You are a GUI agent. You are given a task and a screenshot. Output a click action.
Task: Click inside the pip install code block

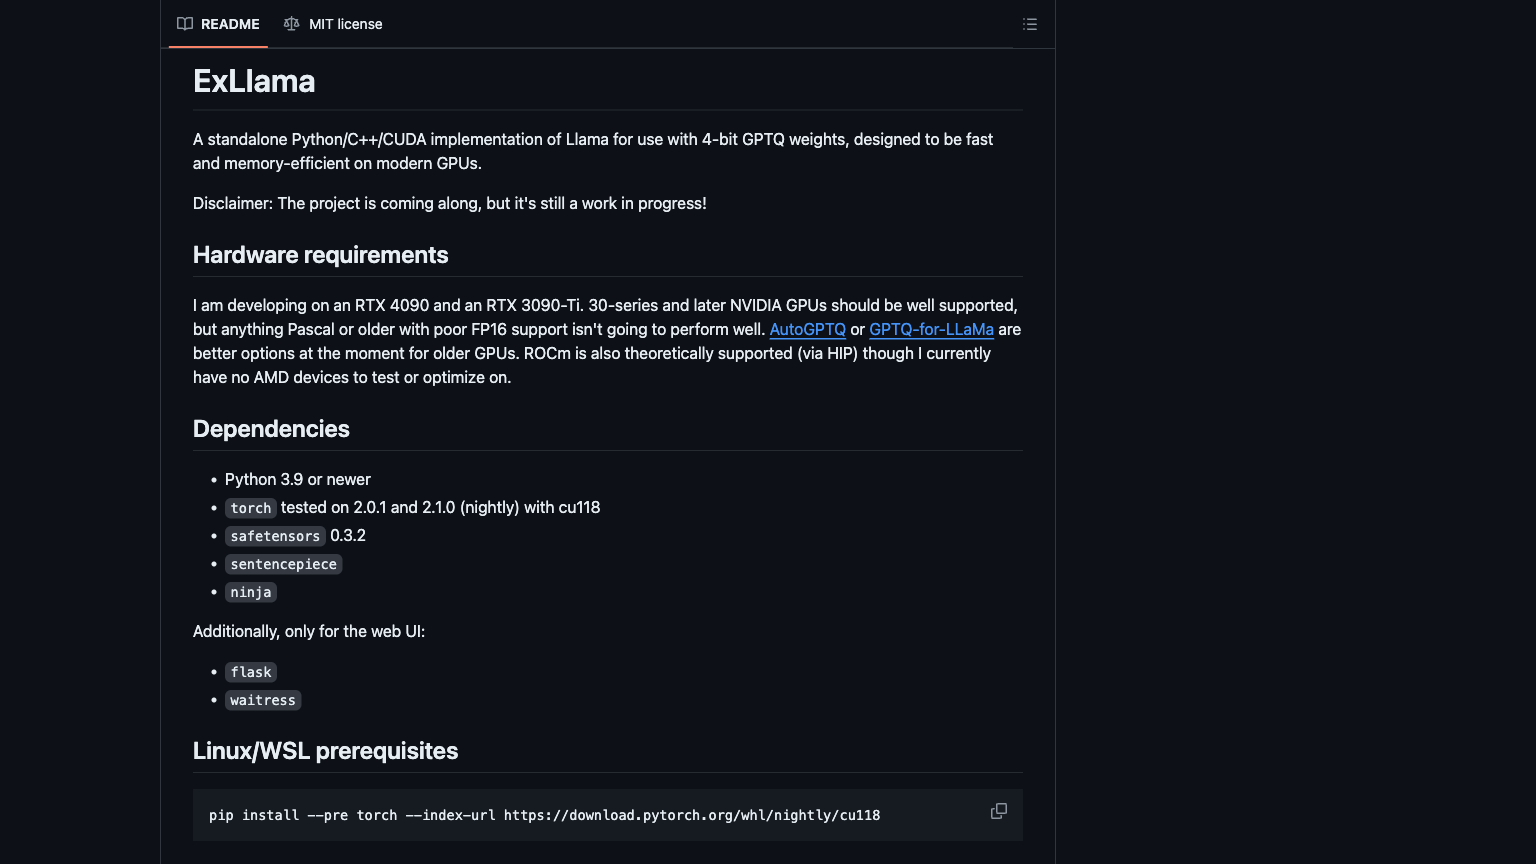(x=544, y=815)
